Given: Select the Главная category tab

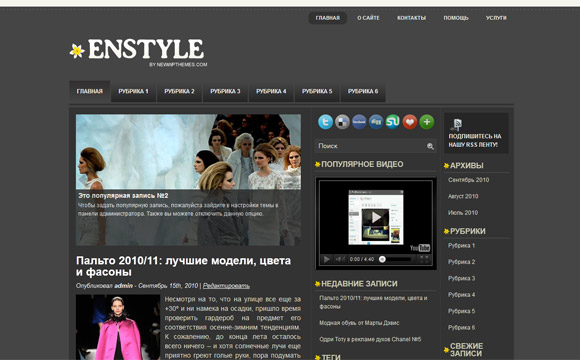Looking at the screenshot, I should (90, 91).
